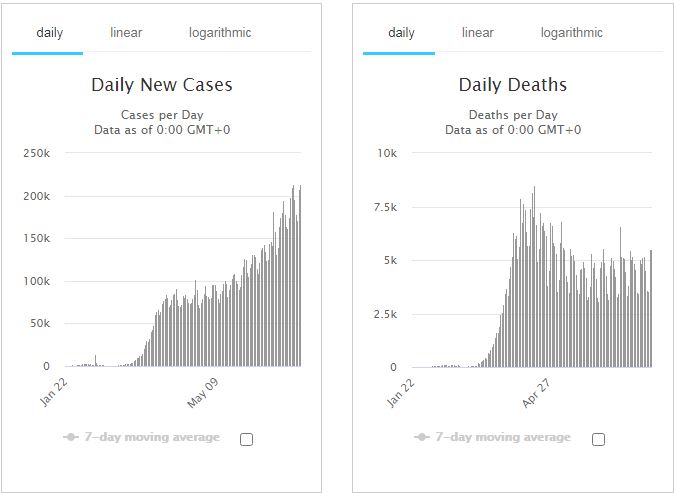Click the legend line marker below deaths chart
The height and width of the screenshot is (493, 674).
point(422,438)
